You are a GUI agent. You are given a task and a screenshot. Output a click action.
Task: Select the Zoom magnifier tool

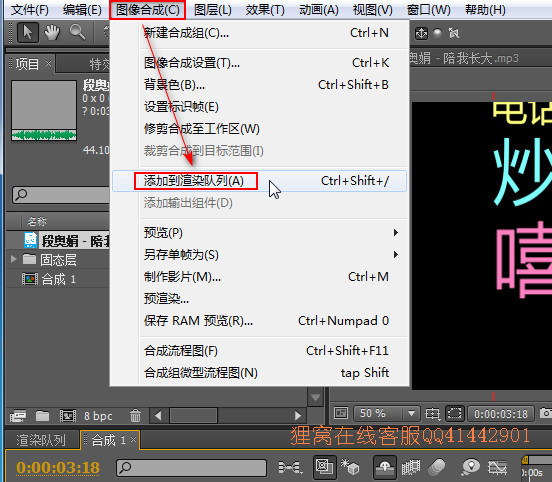point(77,32)
